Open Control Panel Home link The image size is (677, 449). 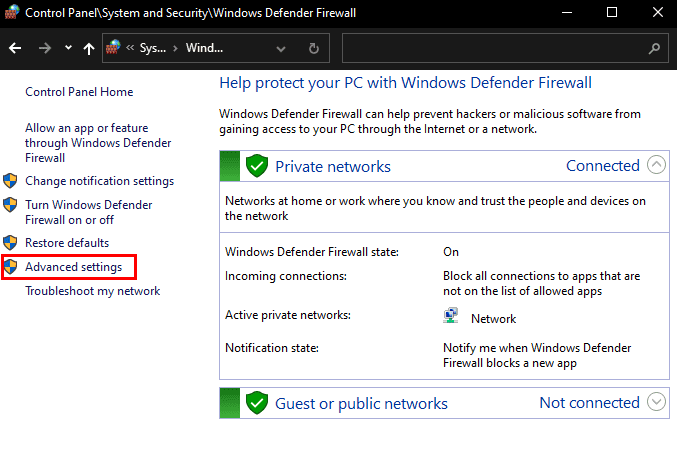79,92
